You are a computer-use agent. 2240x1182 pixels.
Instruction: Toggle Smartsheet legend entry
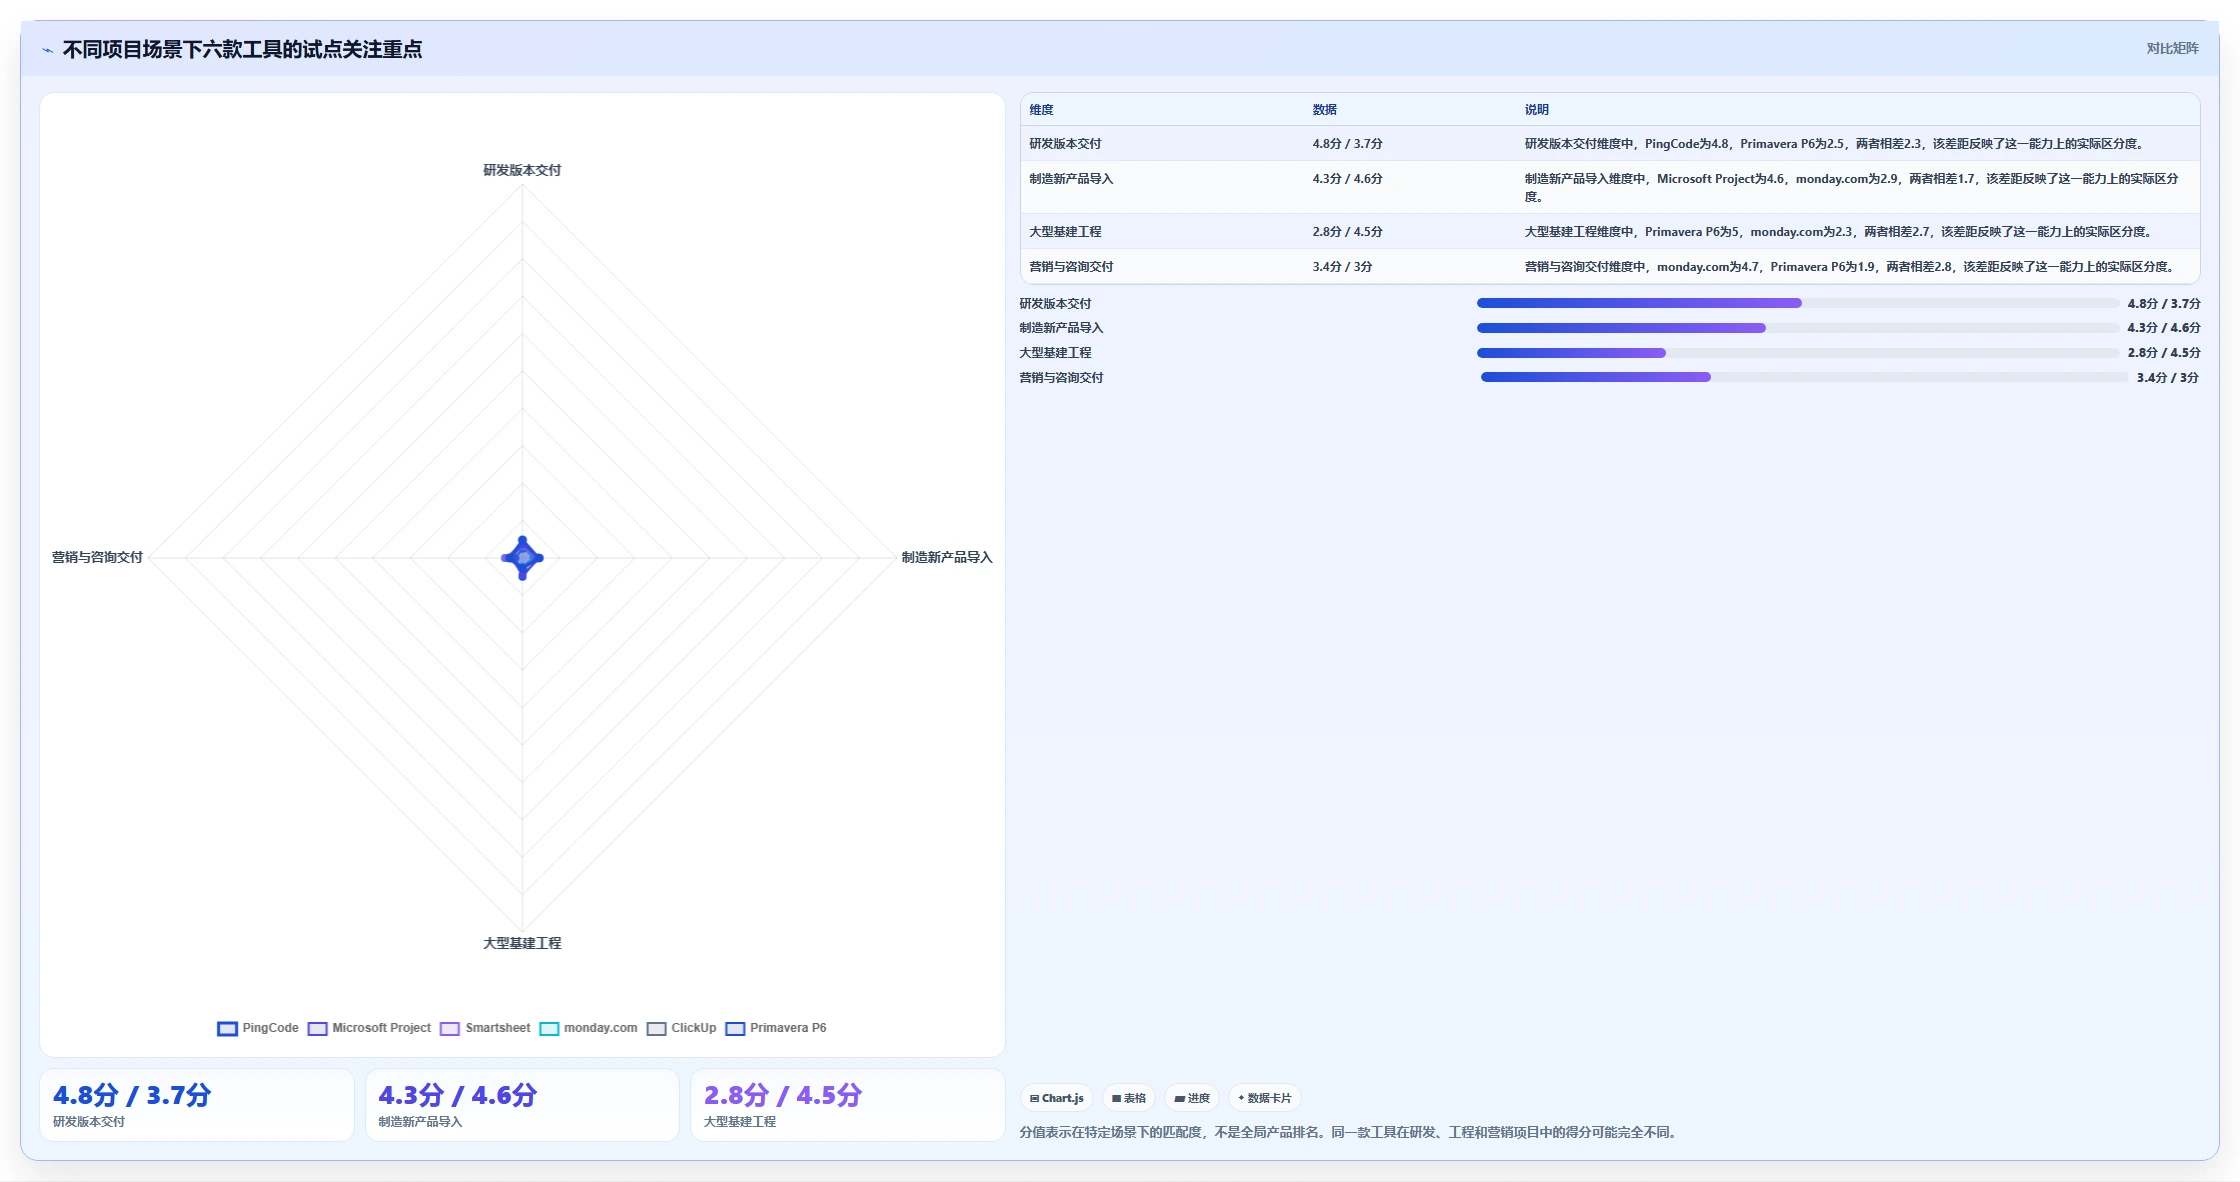click(485, 1028)
